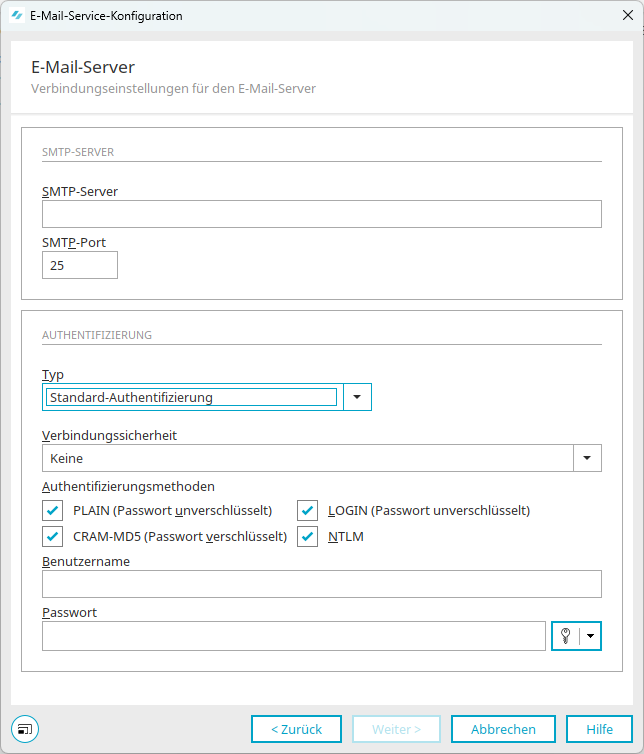The image size is (644, 754).
Task: Toggle the LOGIN authentication checkbox
Action: click(x=307, y=510)
